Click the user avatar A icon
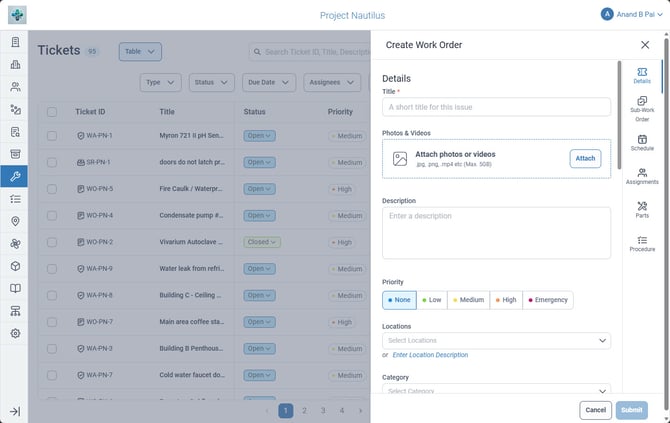670x423 pixels. 607,14
